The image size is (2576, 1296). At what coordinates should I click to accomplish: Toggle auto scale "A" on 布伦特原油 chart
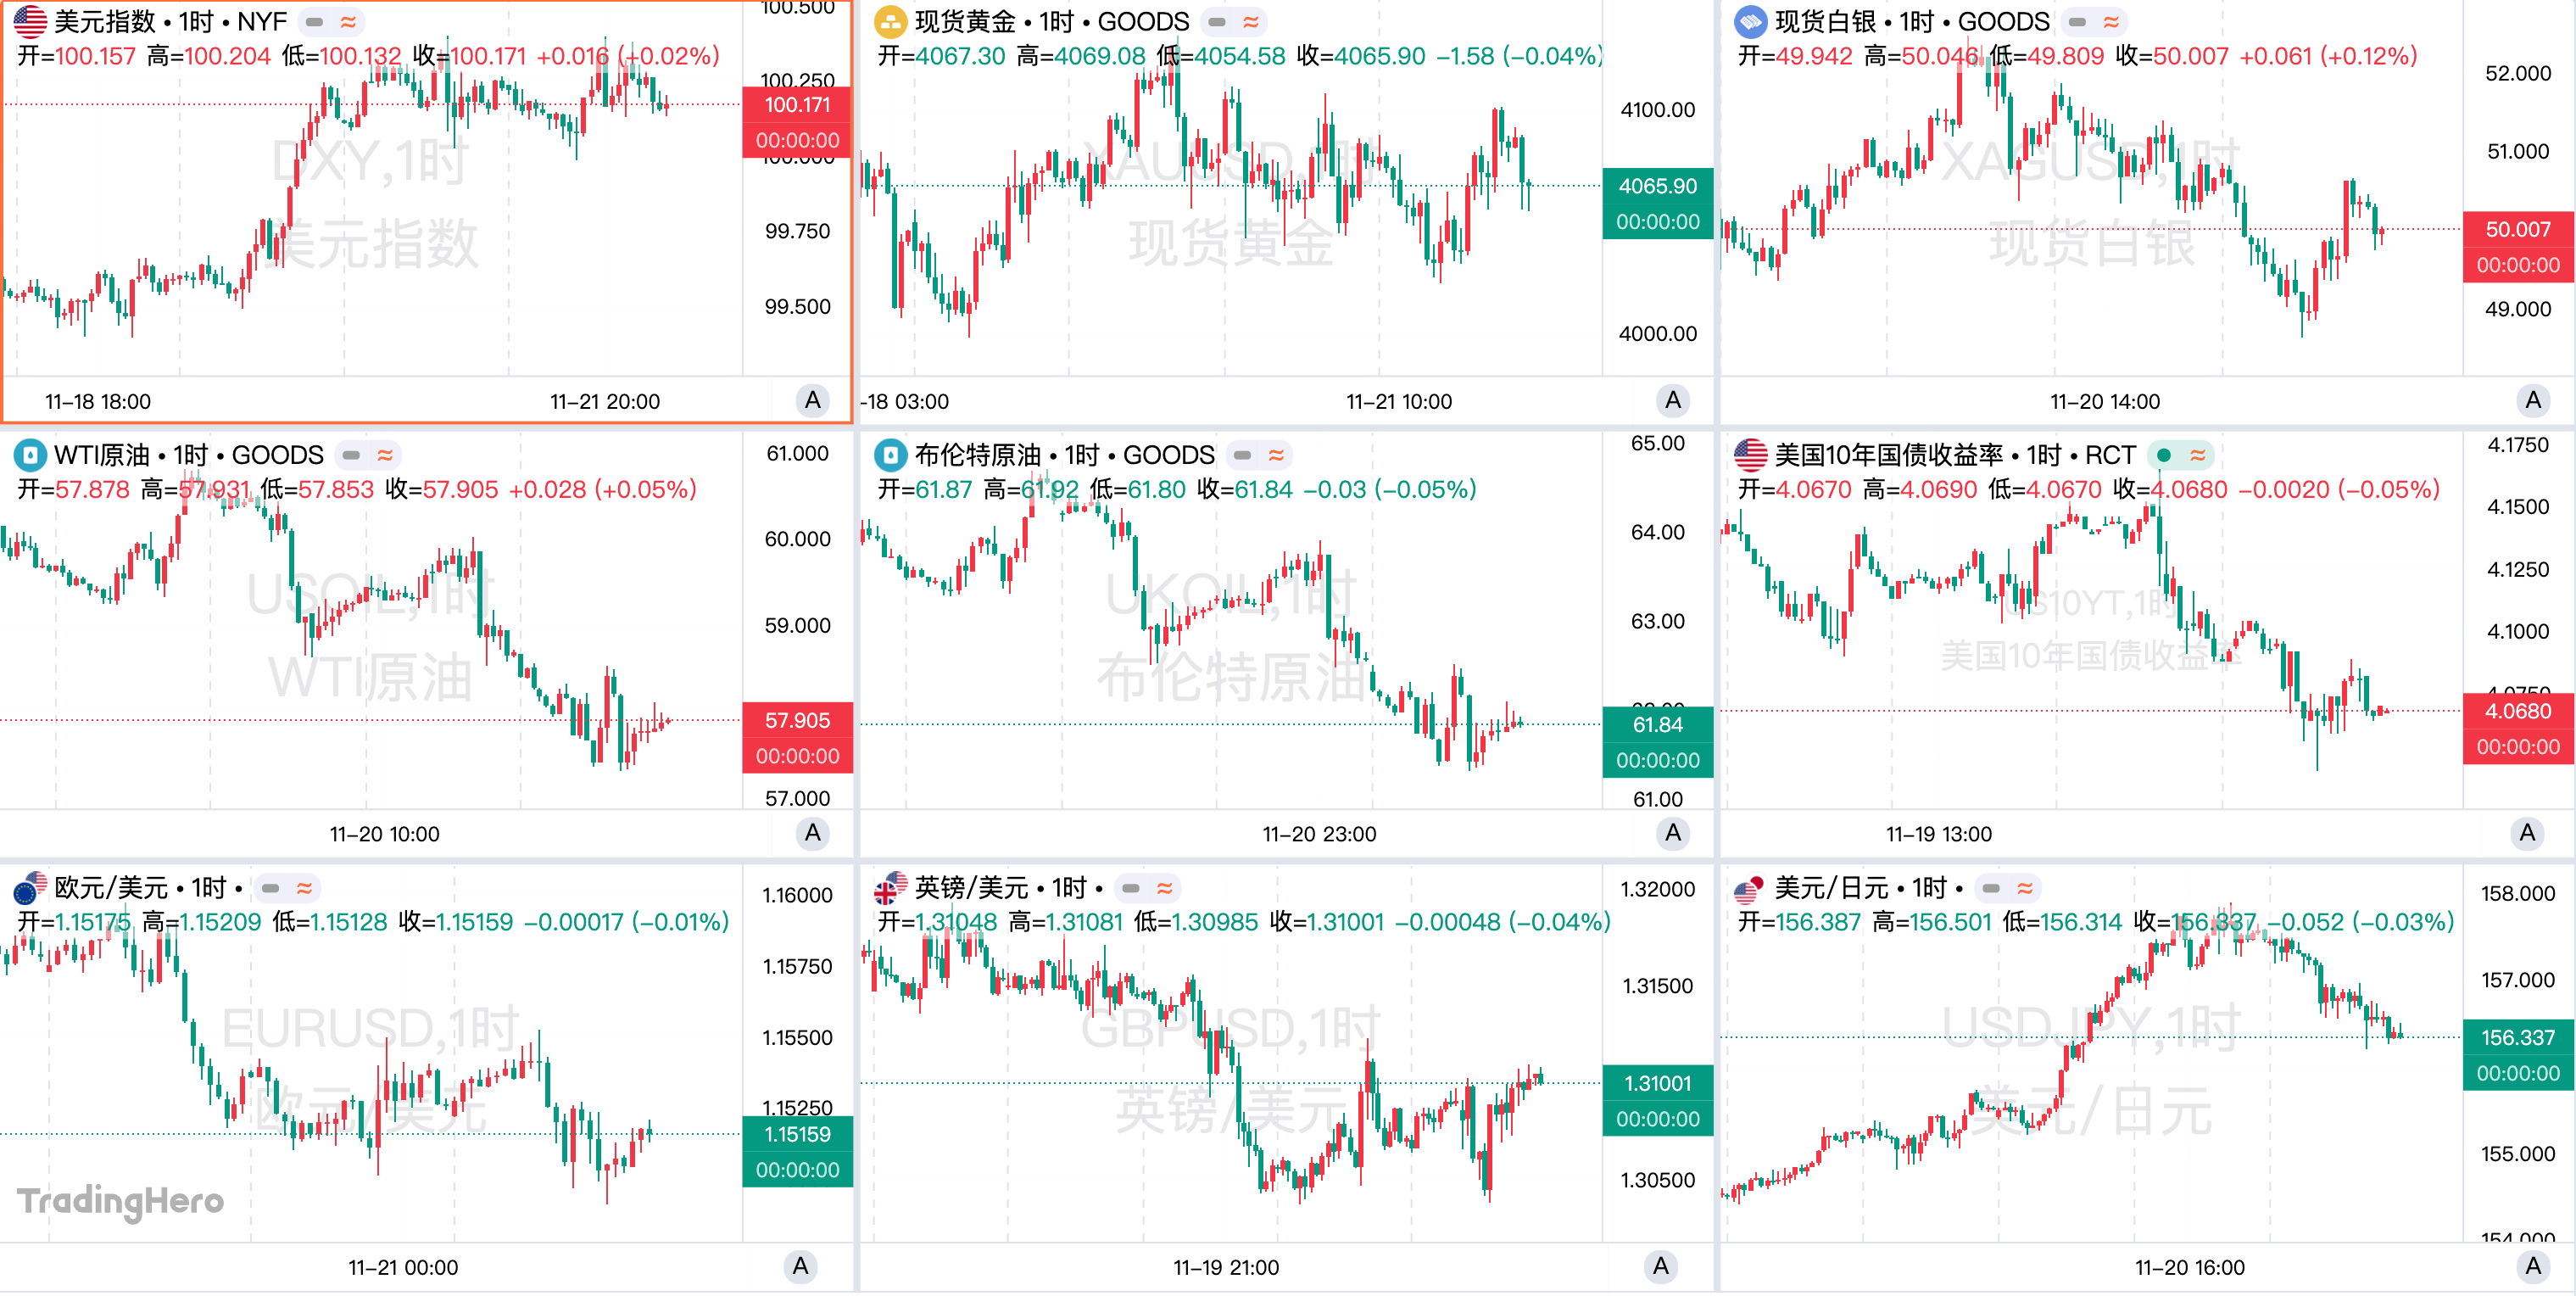pos(1672,833)
